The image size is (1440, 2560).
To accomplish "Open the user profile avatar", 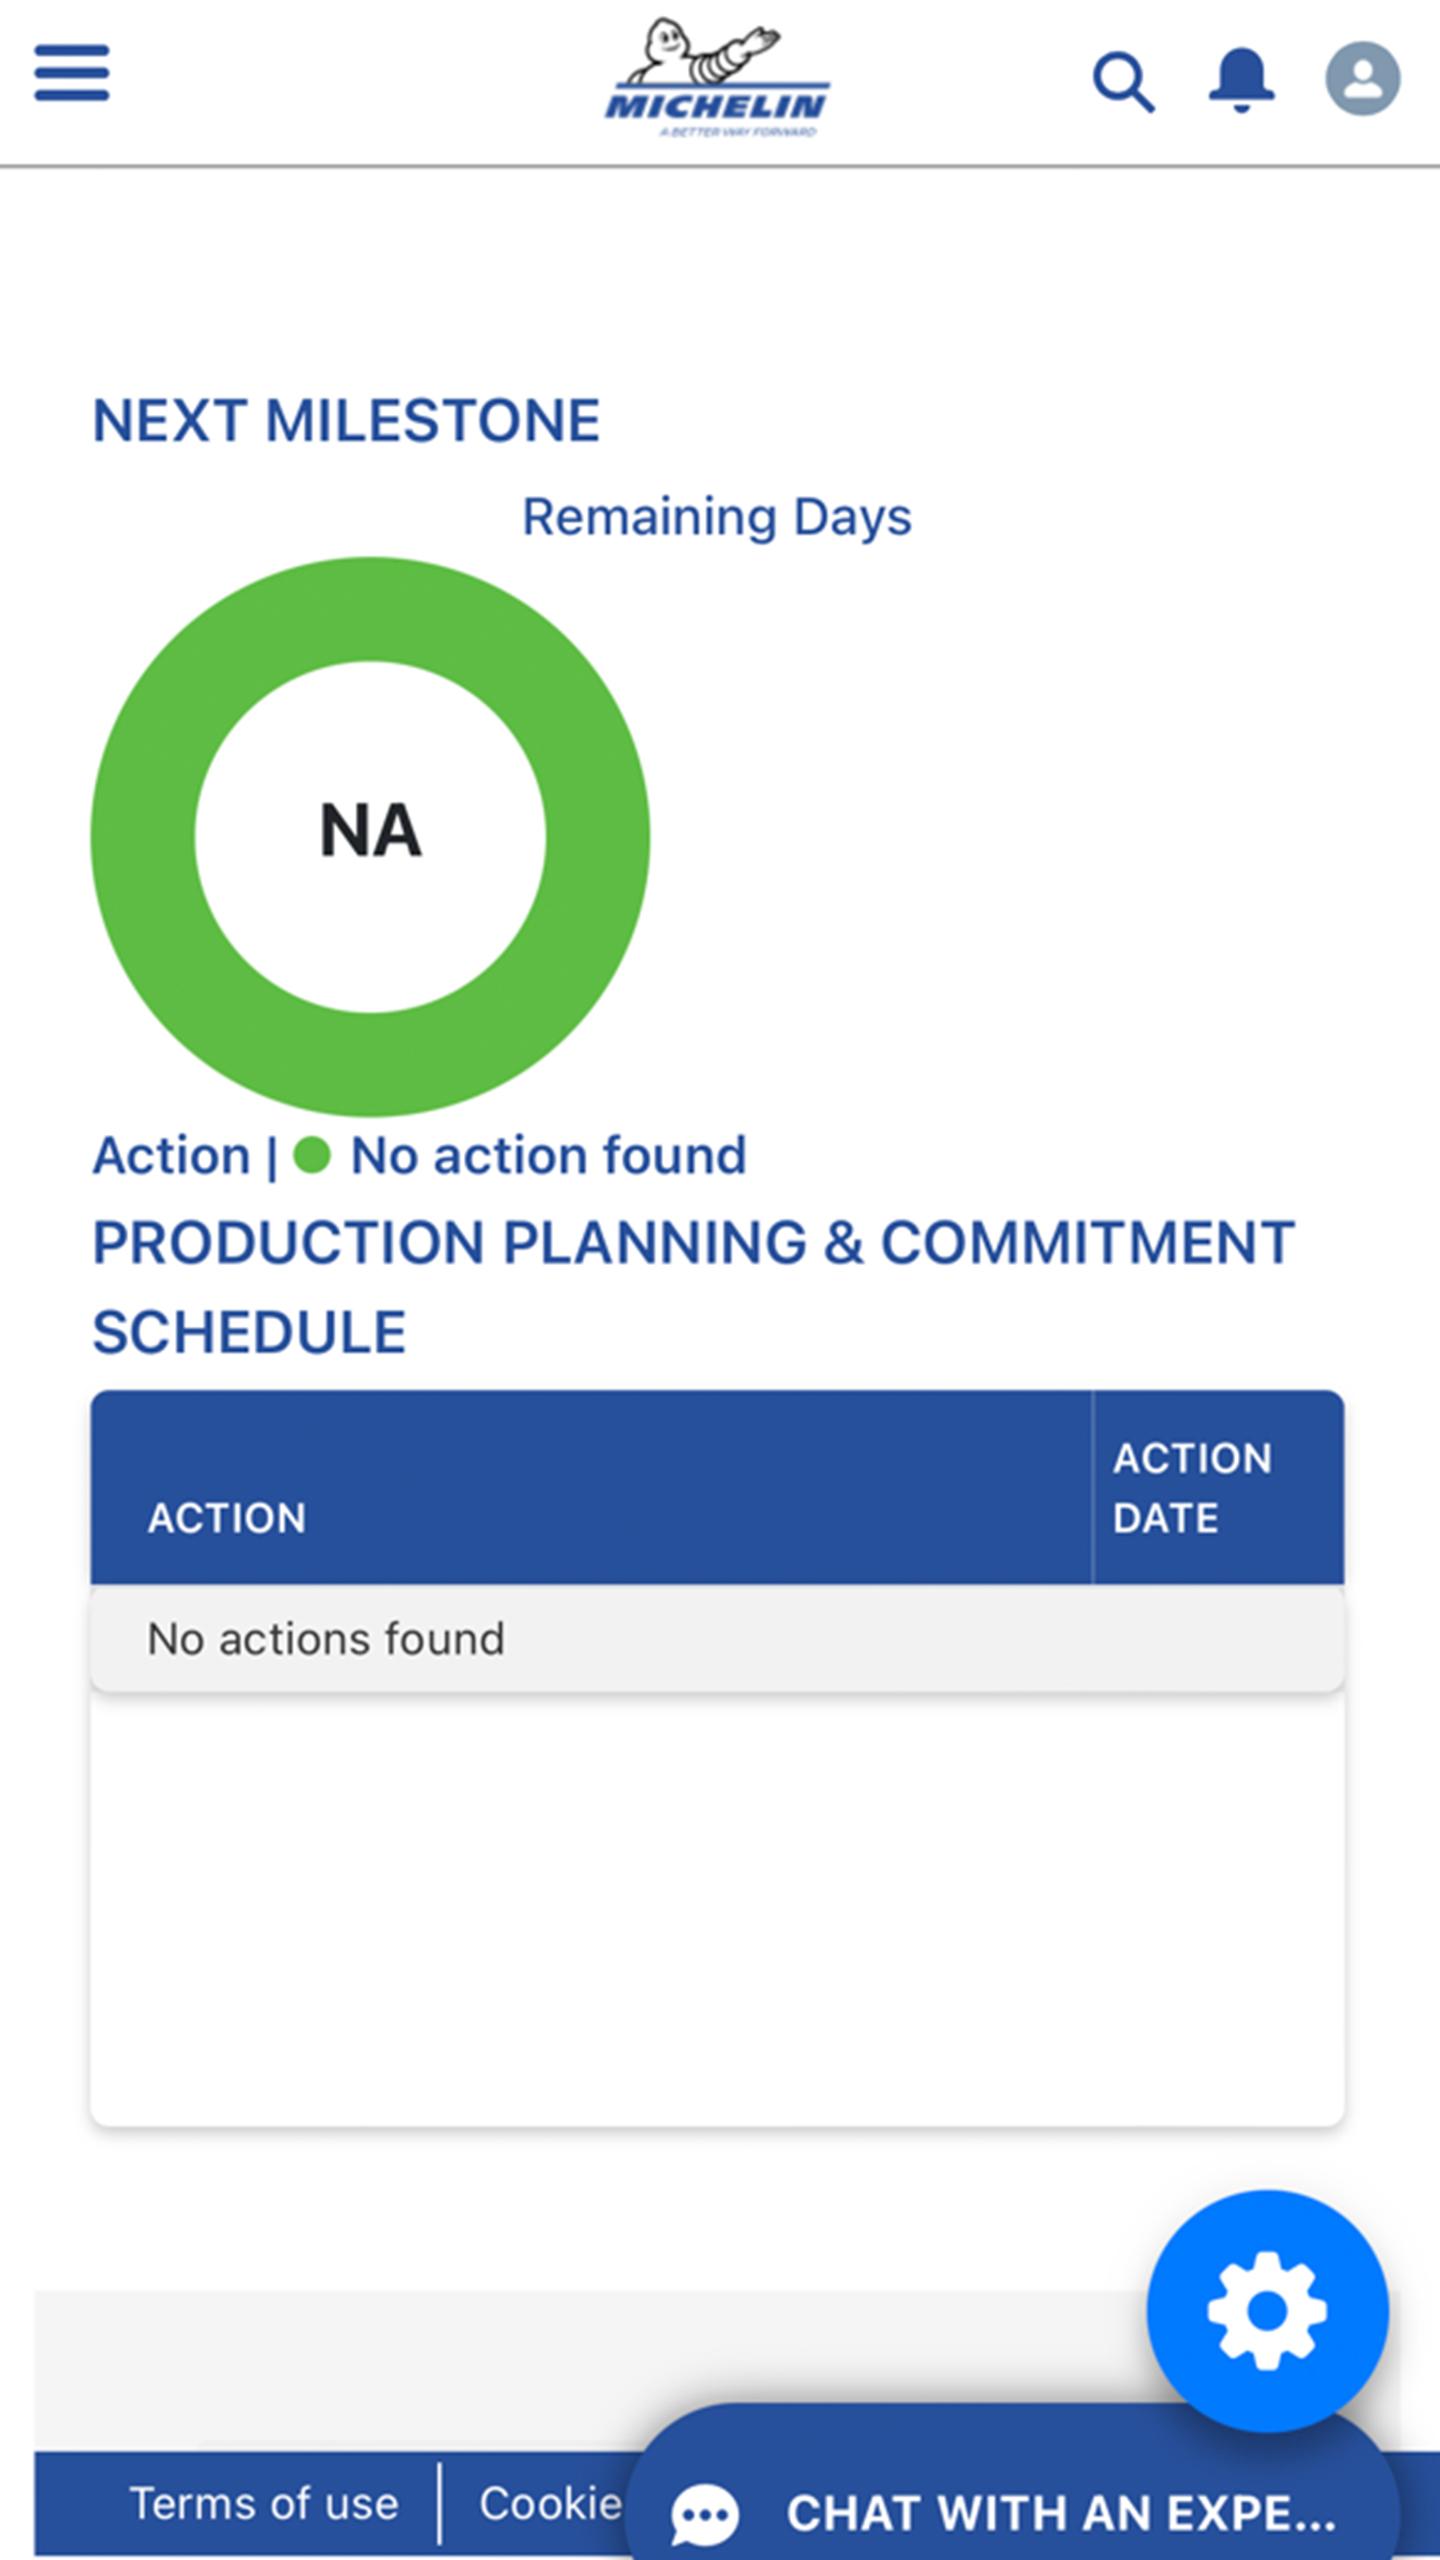I will point(1362,79).
